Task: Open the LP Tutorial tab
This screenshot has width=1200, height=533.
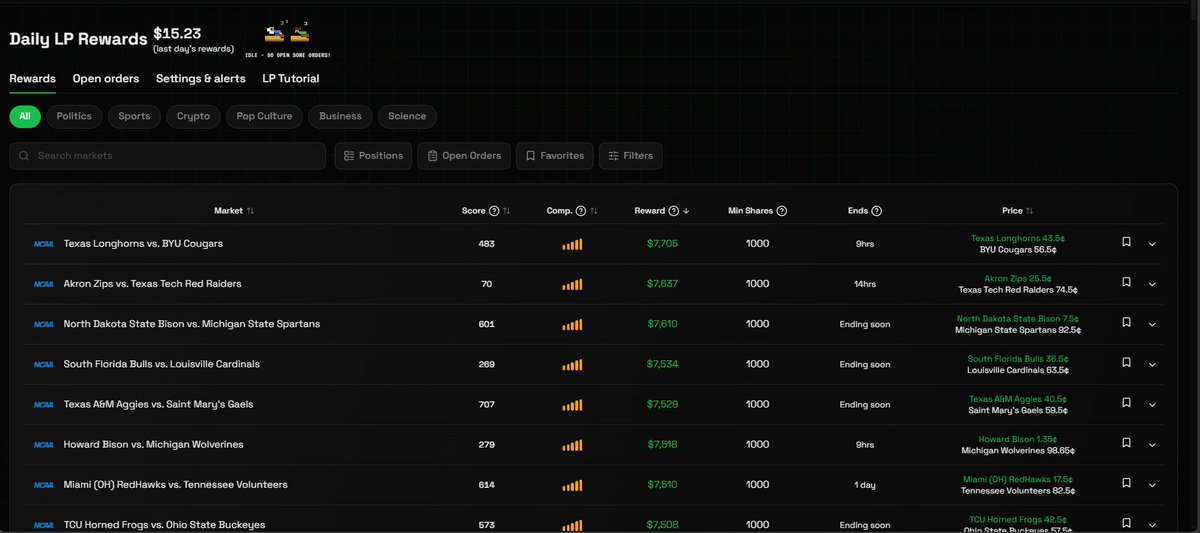Action: pyautogui.click(x=291, y=78)
